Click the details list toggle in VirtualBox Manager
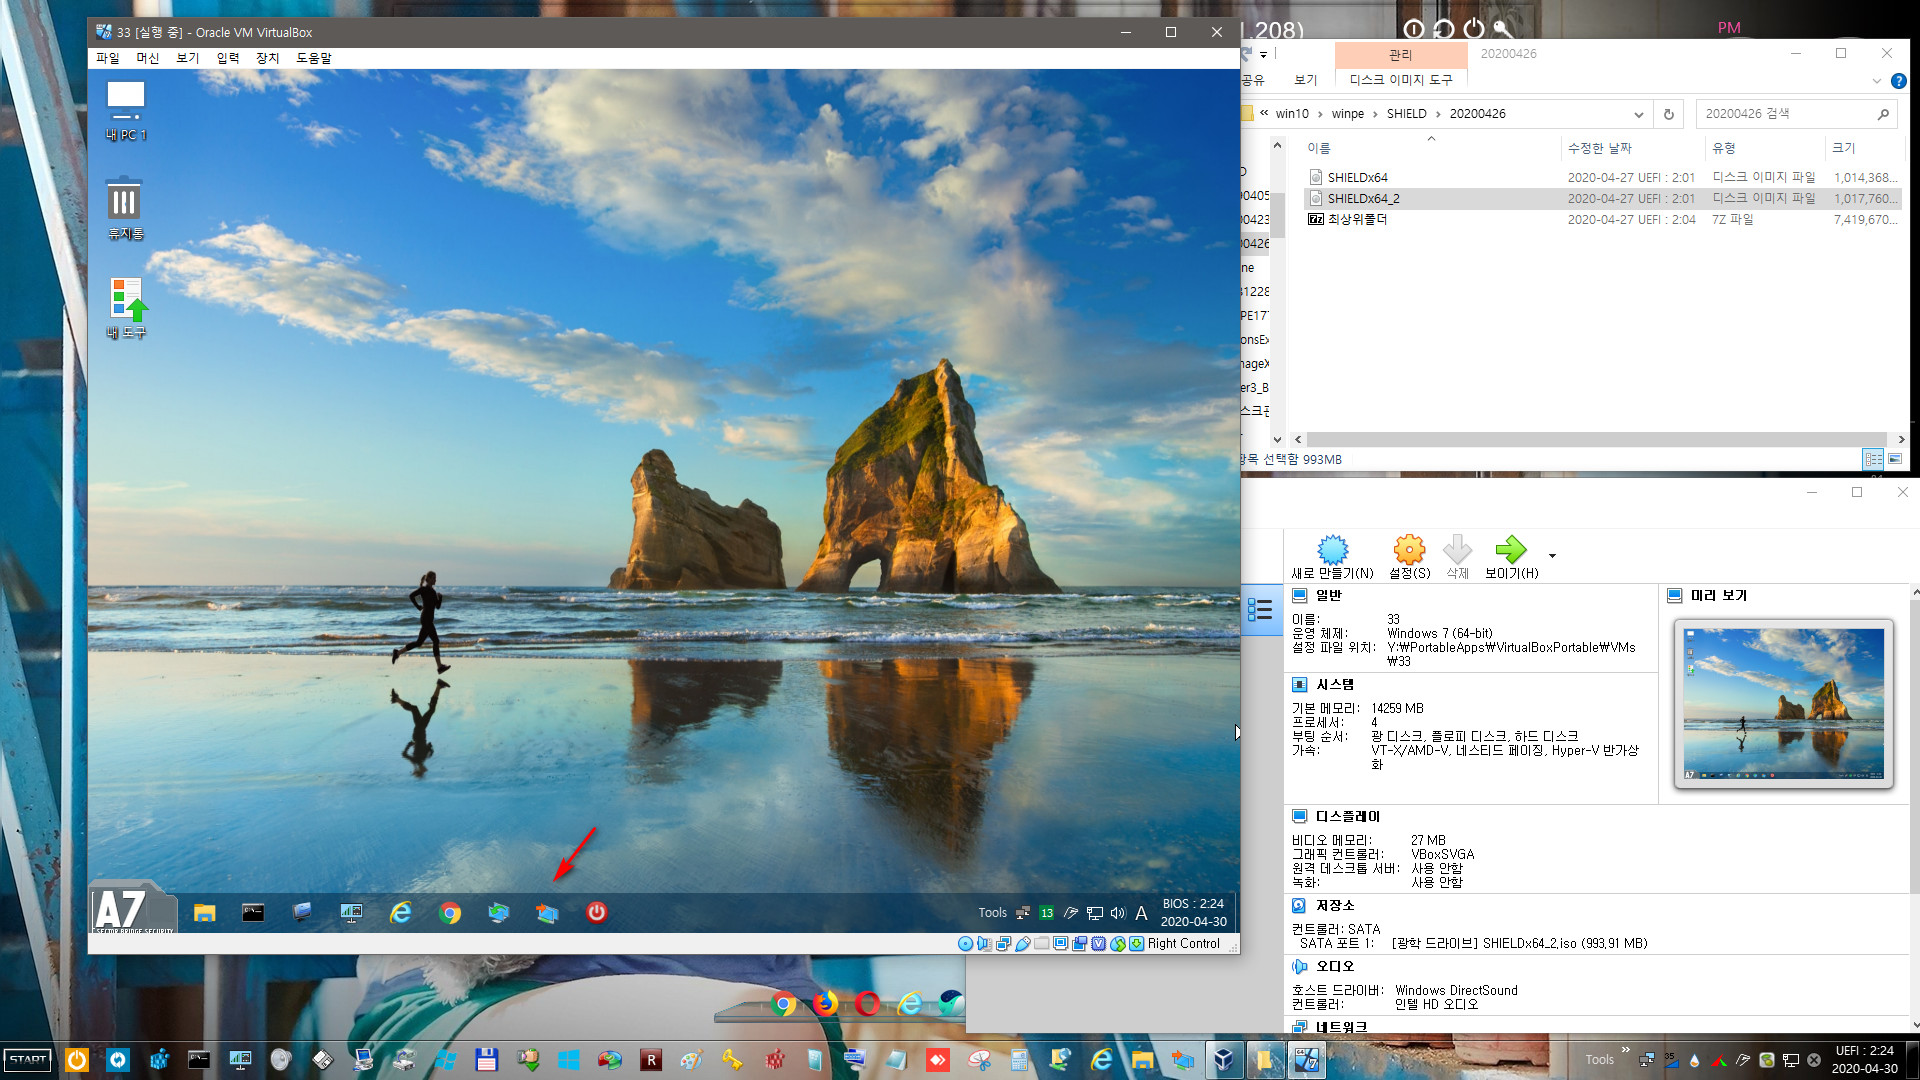Viewport: 1920px width, 1080px height. coord(1261,609)
